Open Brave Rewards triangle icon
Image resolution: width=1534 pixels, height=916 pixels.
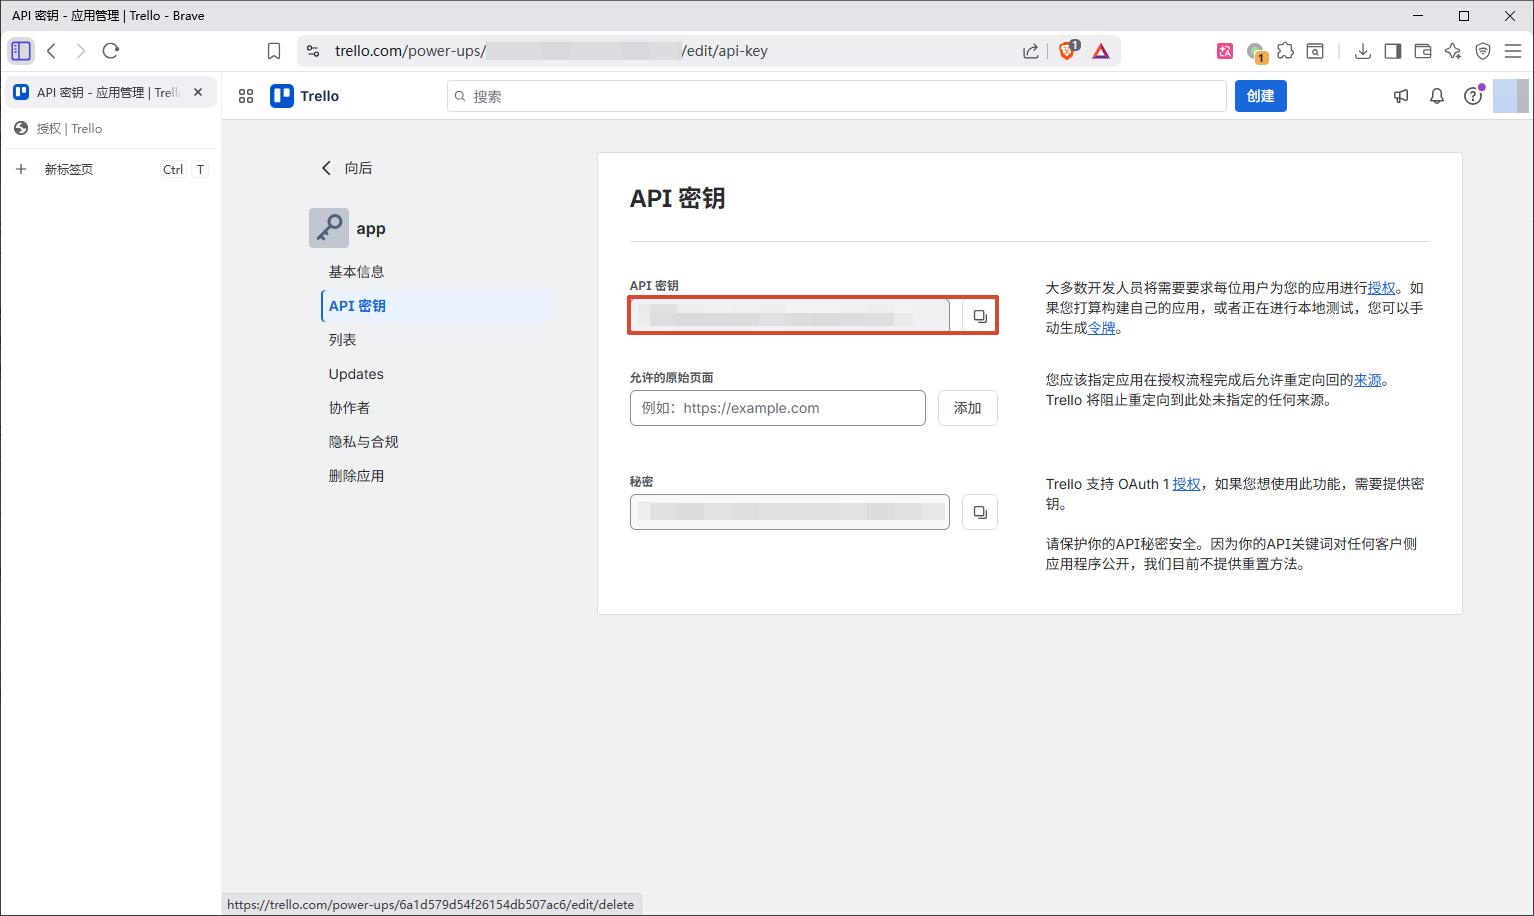pos(1101,51)
